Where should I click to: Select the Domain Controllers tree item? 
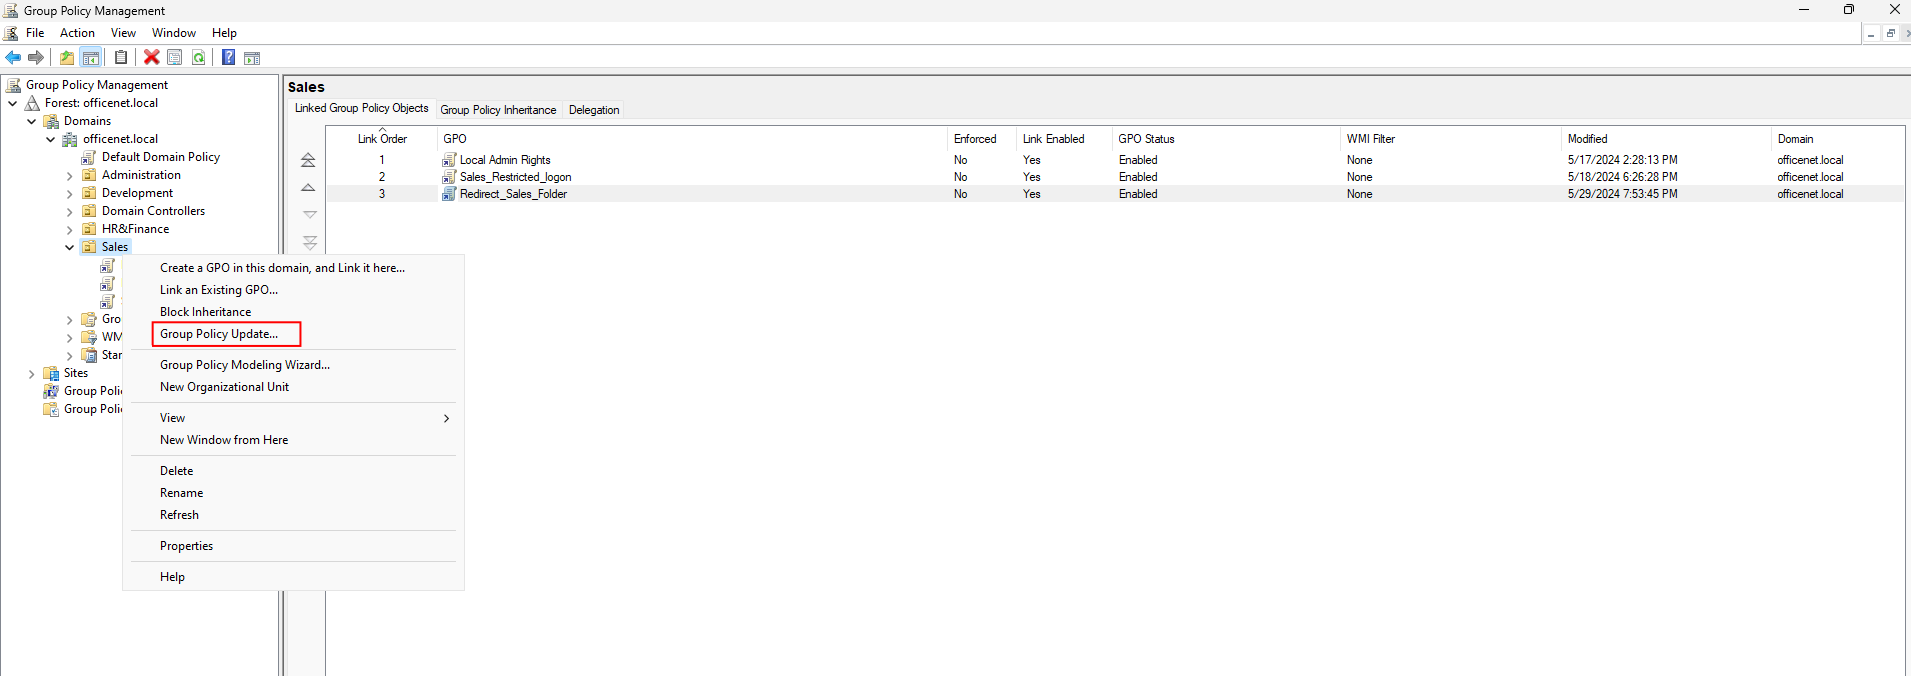pyautogui.click(x=153, y=211)
